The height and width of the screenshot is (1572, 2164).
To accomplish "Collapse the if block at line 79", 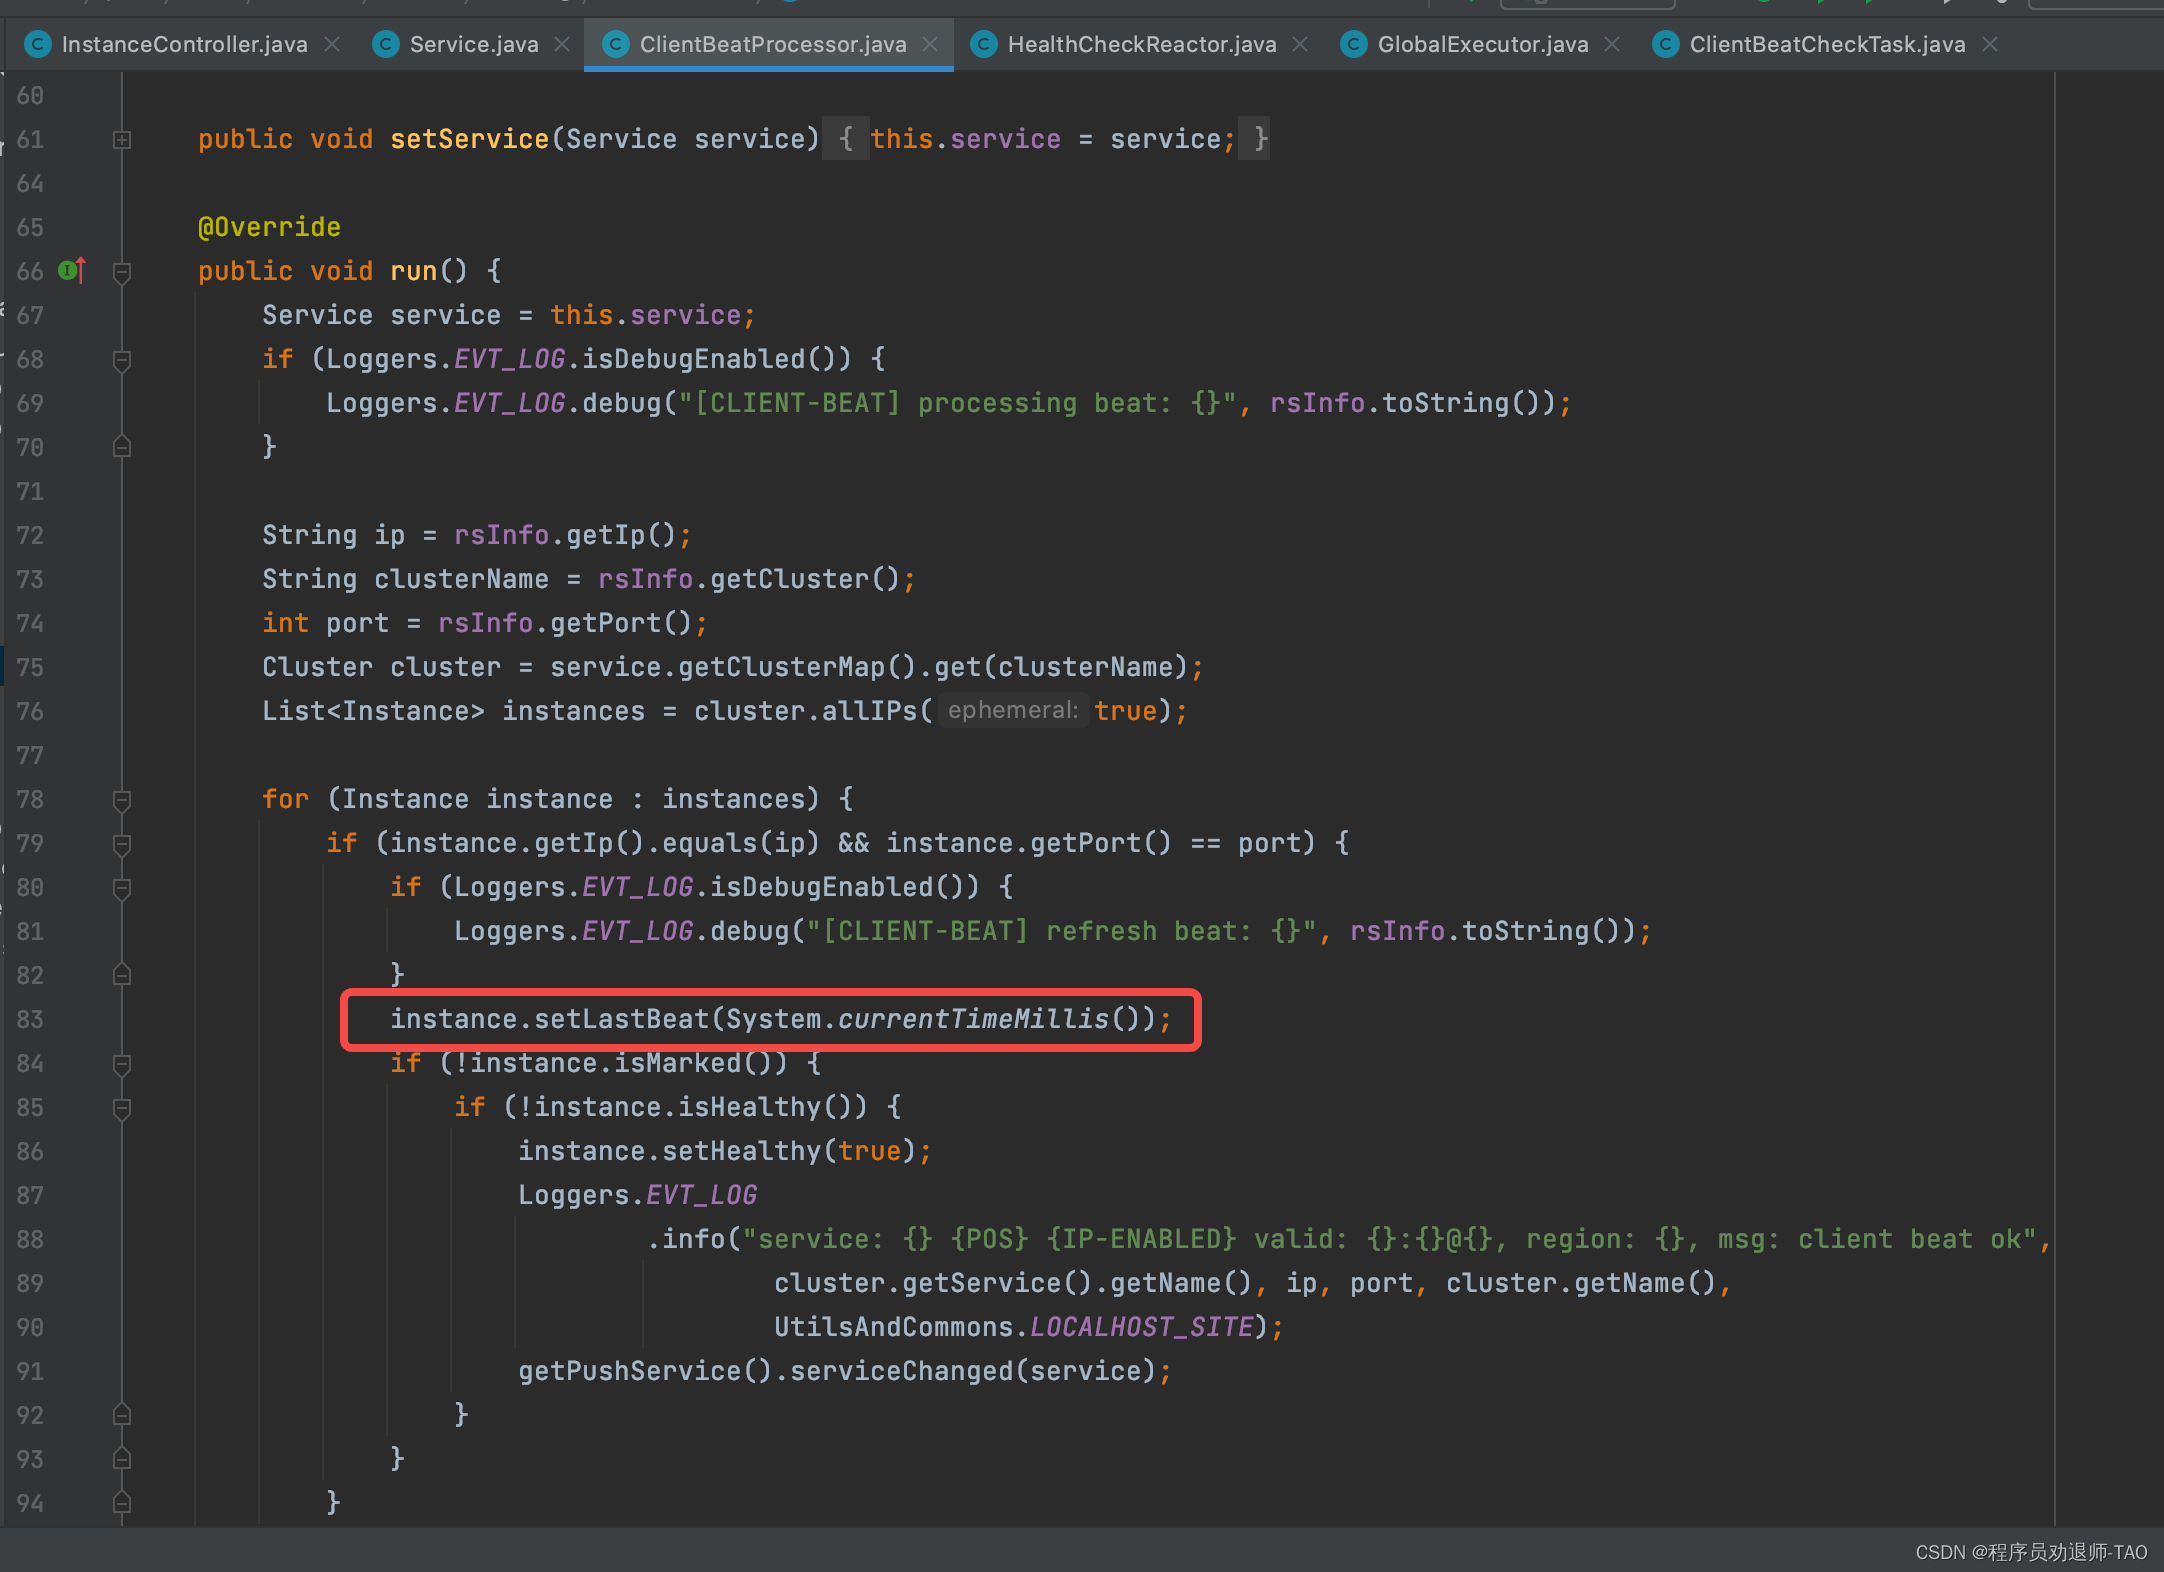I will click(x=122, y=844).
